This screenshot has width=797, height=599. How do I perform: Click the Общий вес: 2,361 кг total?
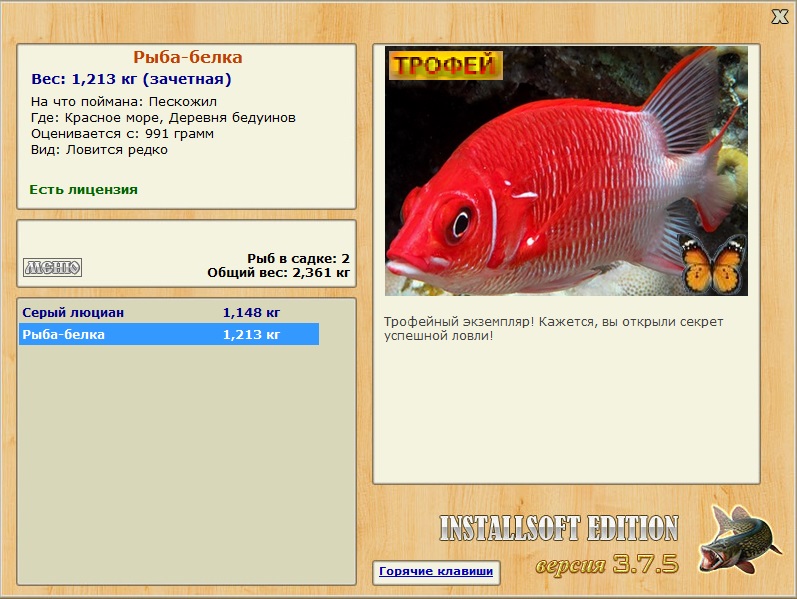[279, 273]
